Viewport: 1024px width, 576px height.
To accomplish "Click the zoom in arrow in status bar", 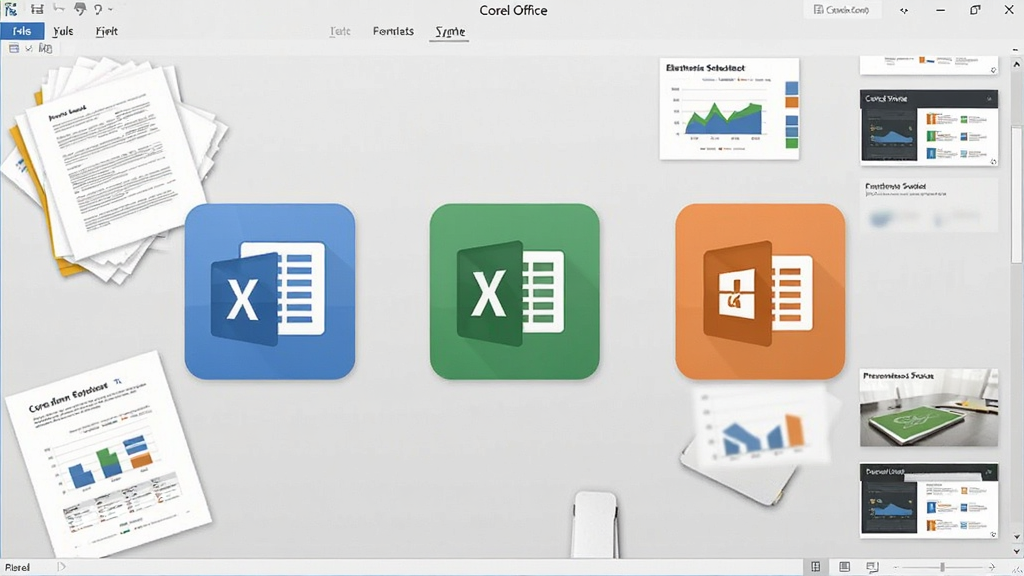I will tap(991, 567).
